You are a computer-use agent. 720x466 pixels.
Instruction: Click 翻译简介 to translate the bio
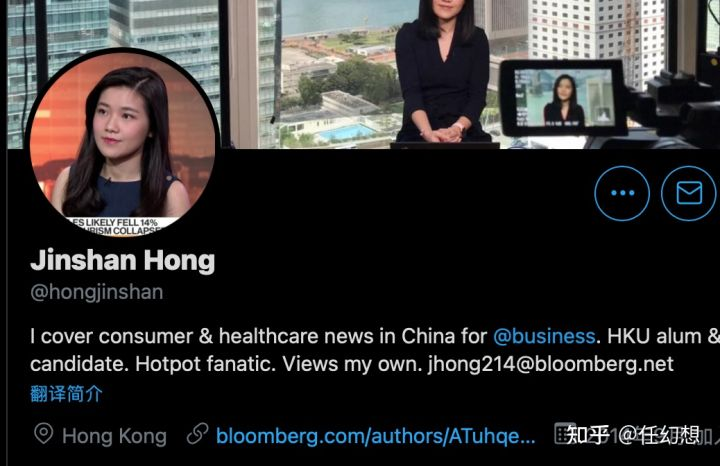coord(67,394)
